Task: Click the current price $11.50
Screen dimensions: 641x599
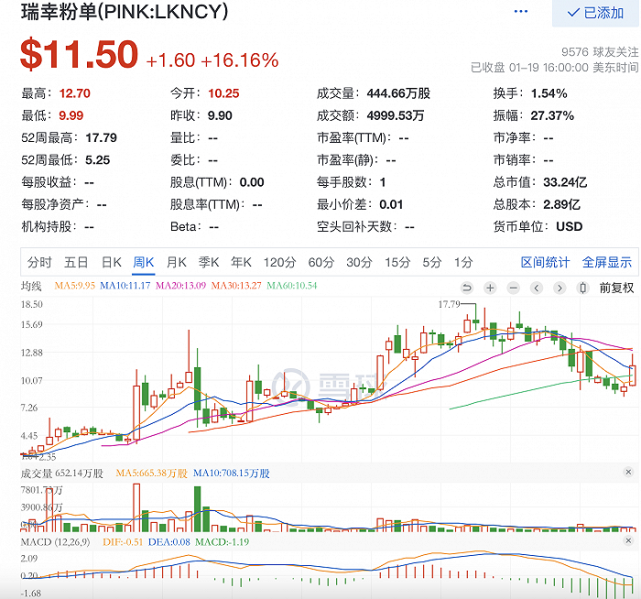Action: pos(79,54)
